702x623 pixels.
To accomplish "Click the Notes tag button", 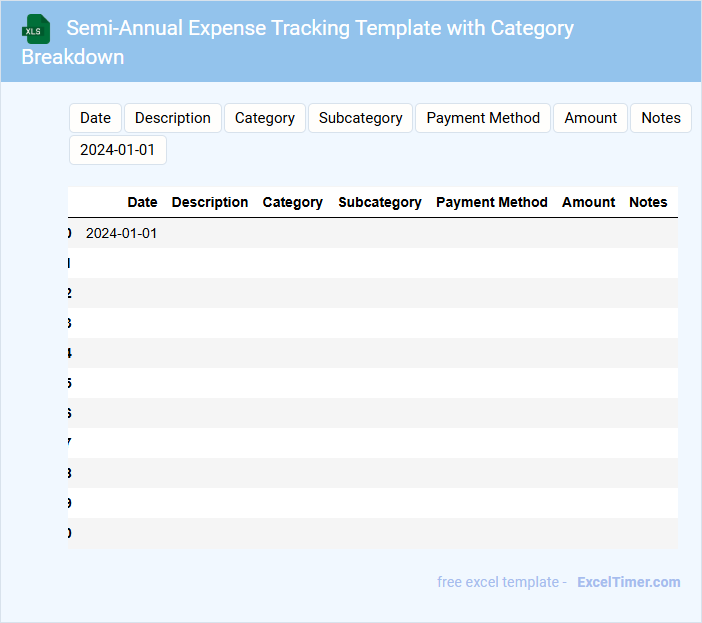I will pos(661,118).
